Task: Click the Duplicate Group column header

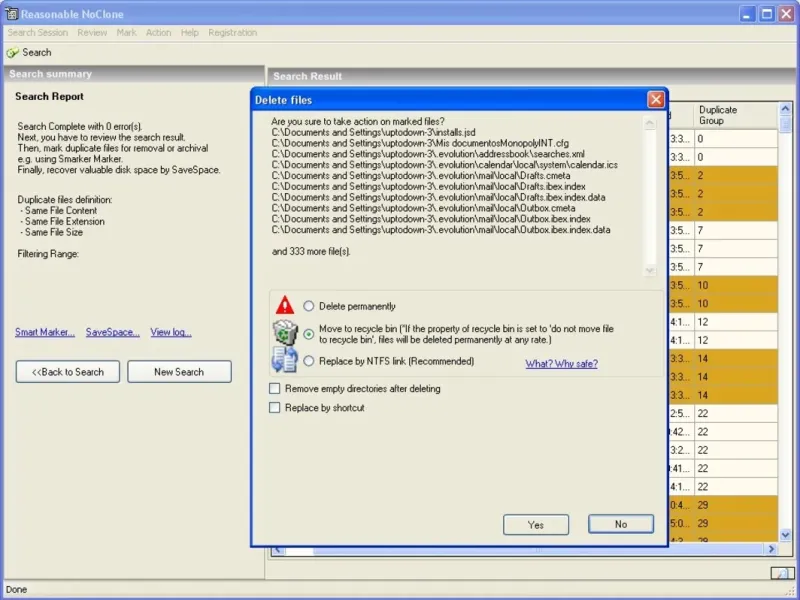Action: point(736,115)
